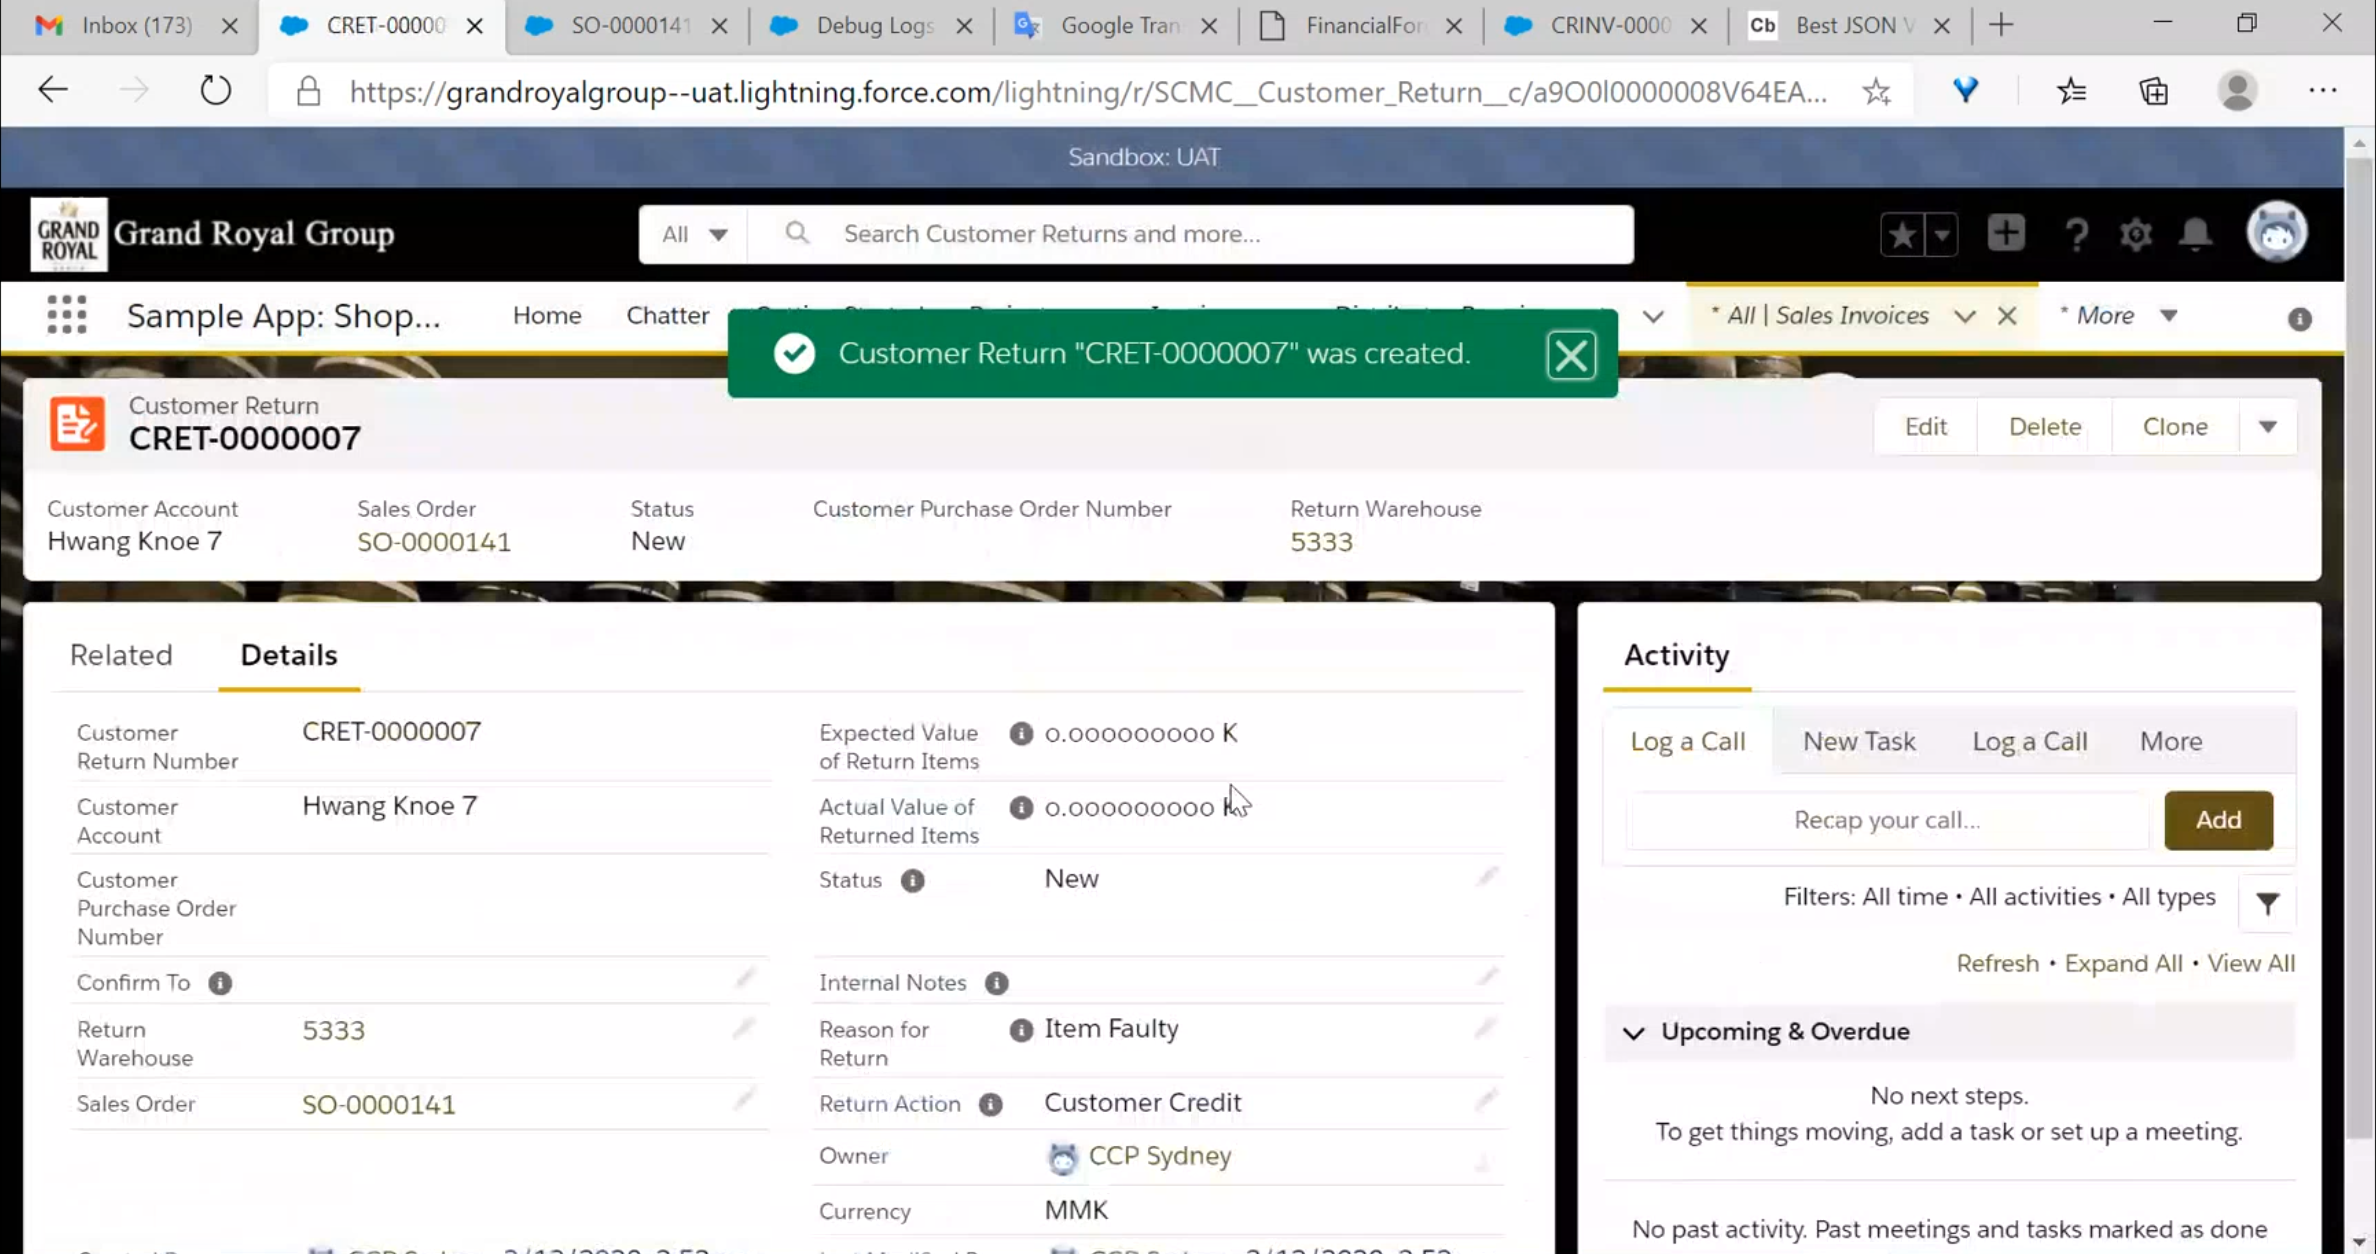This screenshot has height=1254, width=2376.
Task: Select the New Task activity tab
Action: (1858, 741)
